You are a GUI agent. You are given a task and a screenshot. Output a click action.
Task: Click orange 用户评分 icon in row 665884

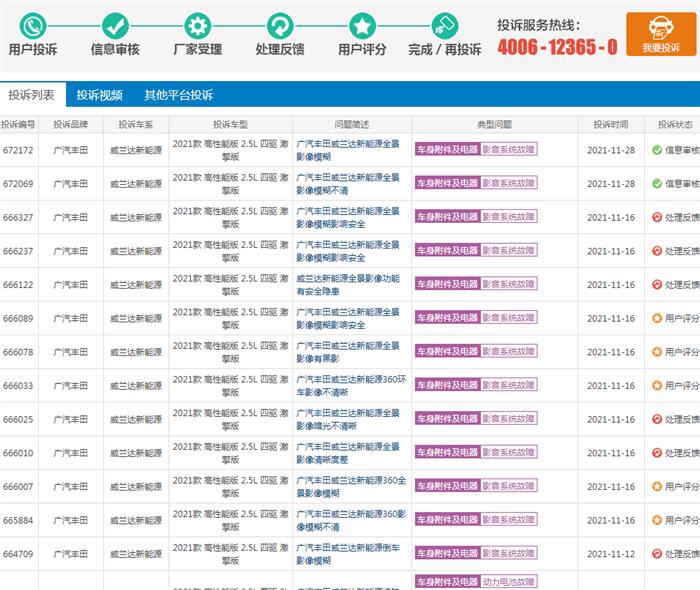[657, 520]
